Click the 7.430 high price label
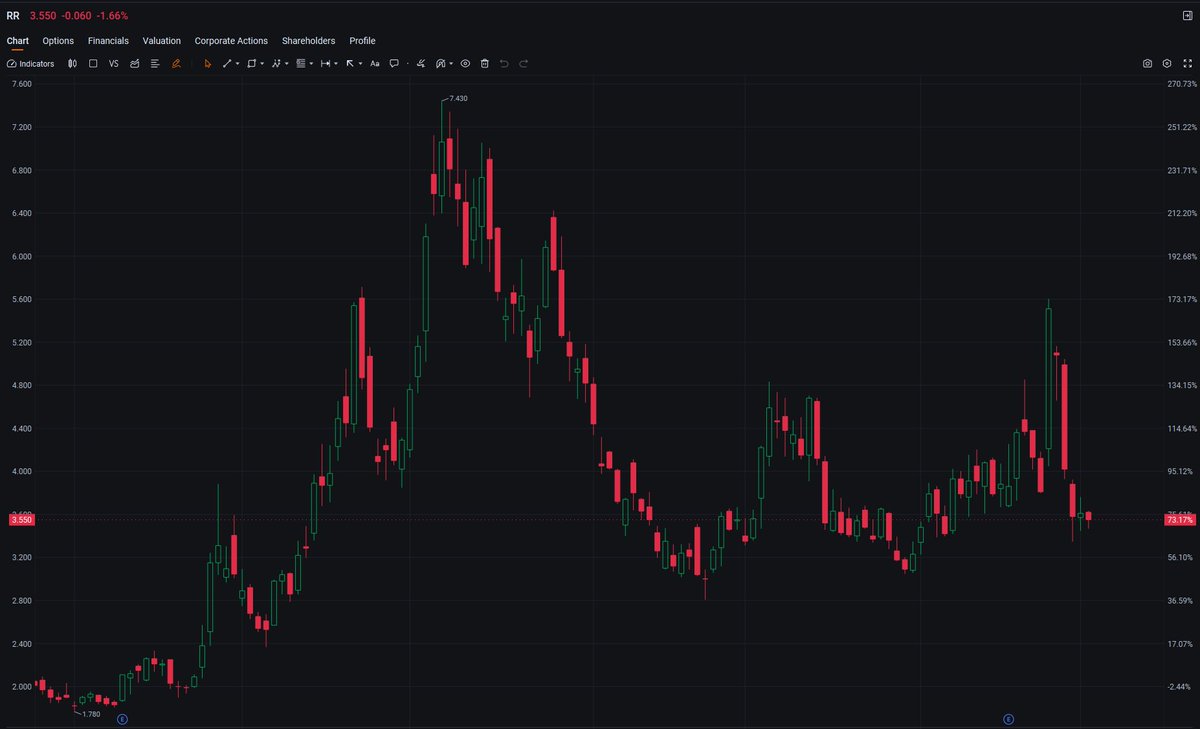 458,98
